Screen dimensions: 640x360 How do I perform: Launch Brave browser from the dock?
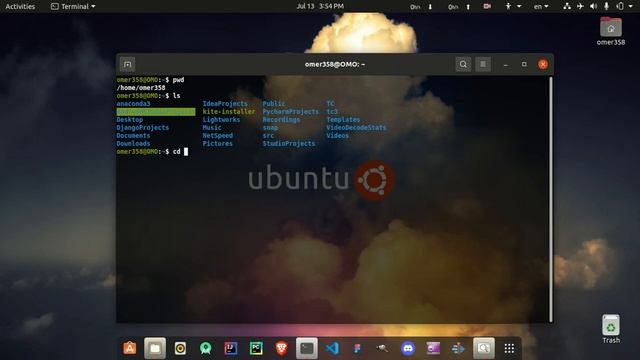[282, 348]
